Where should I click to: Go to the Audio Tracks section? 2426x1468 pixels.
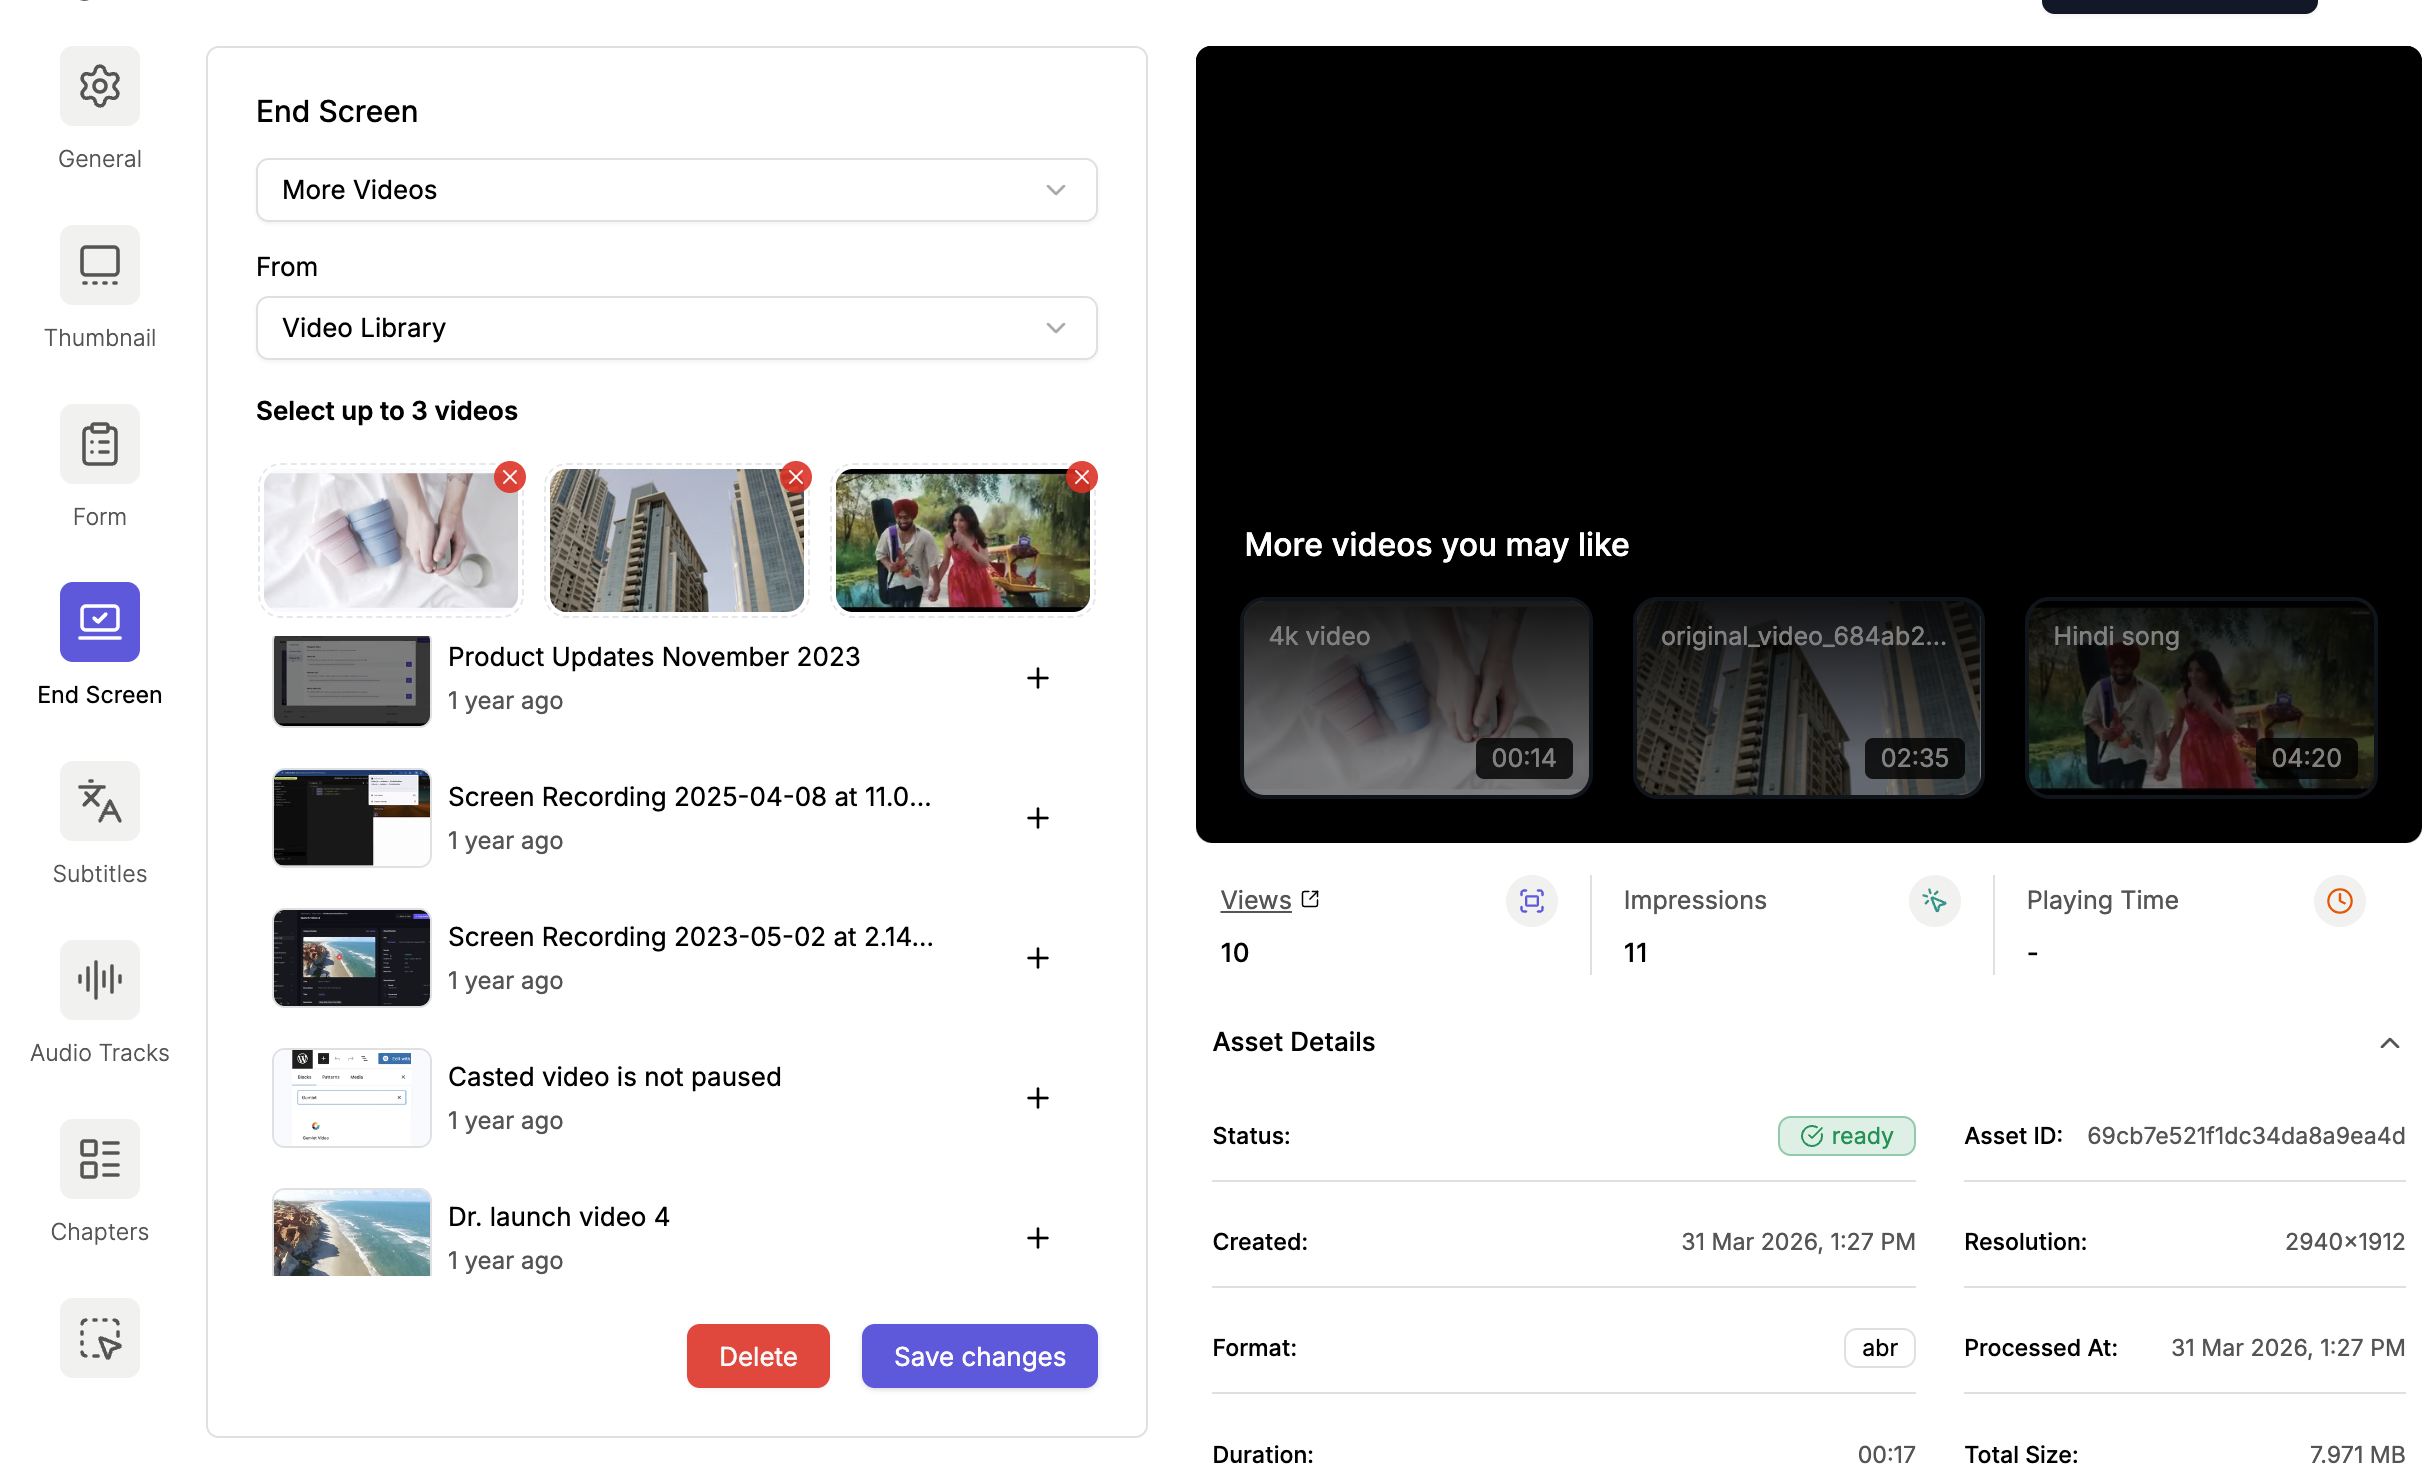(99, 981)
